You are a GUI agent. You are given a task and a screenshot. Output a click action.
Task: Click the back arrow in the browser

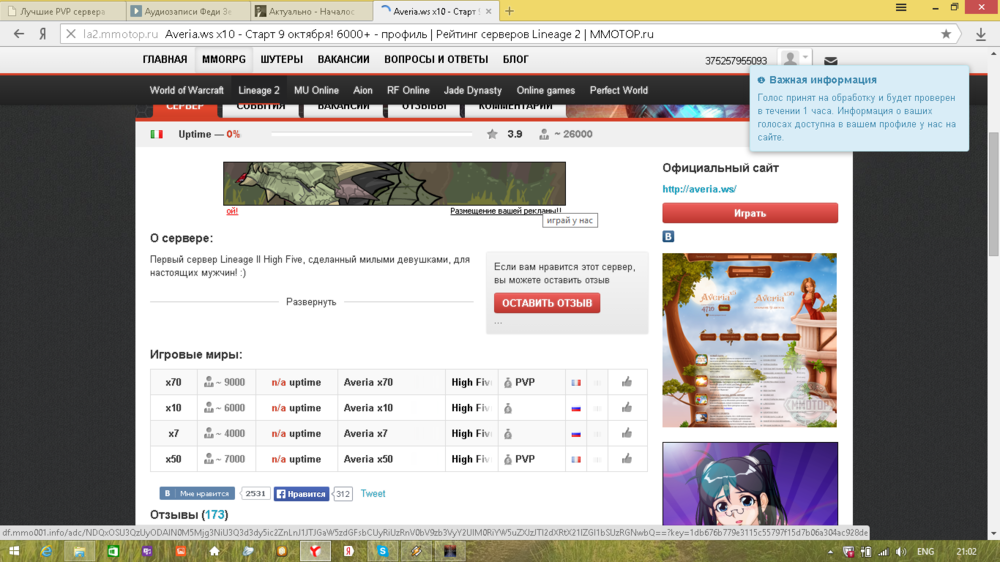(x=18, y=34)
